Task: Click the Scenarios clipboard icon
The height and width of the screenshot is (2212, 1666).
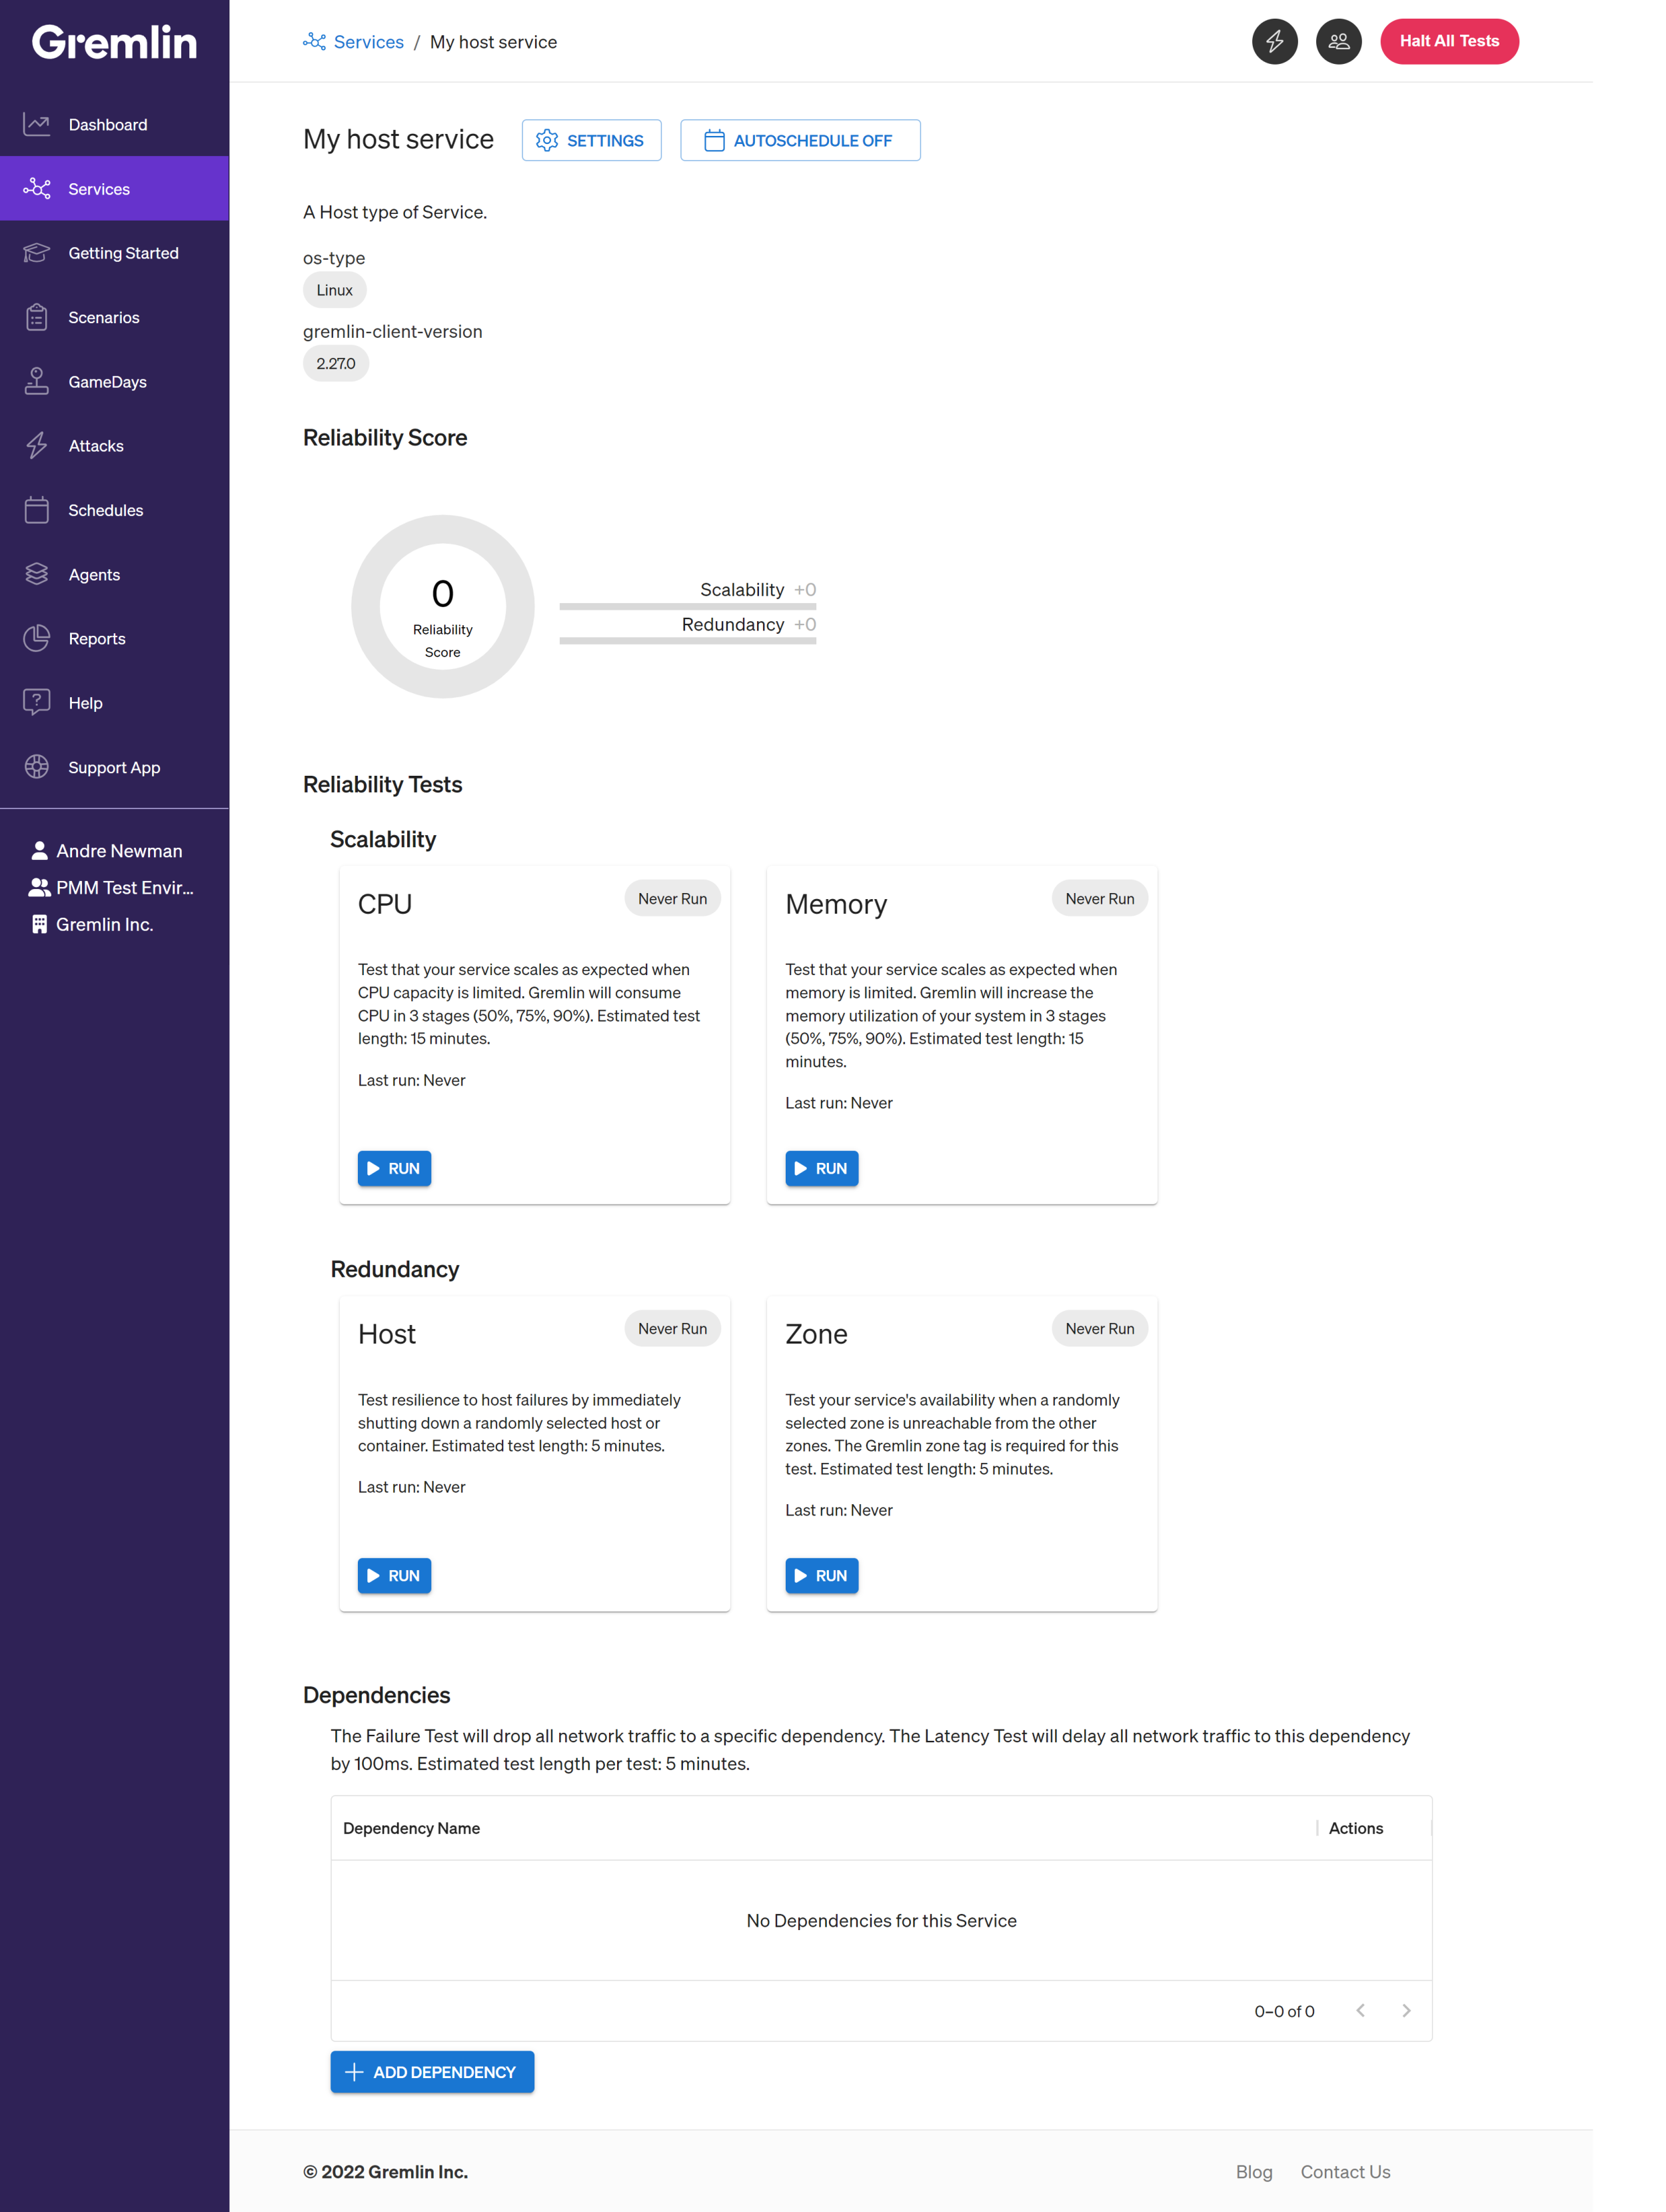Action: pyautogui.click(x=37, y=317)
